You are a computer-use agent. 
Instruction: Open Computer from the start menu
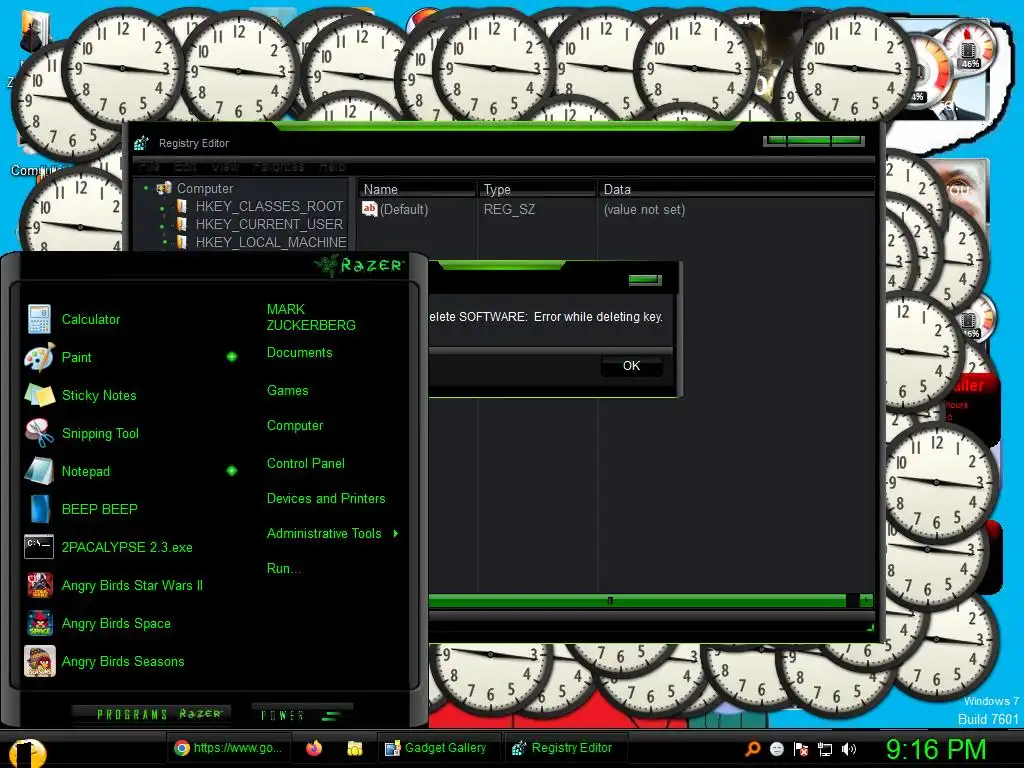[295, 425]
